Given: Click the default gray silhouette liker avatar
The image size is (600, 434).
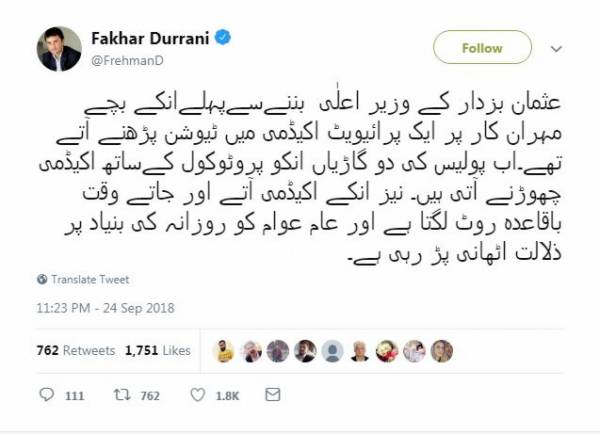Looking at the screenshot, I should pos(332,351).
